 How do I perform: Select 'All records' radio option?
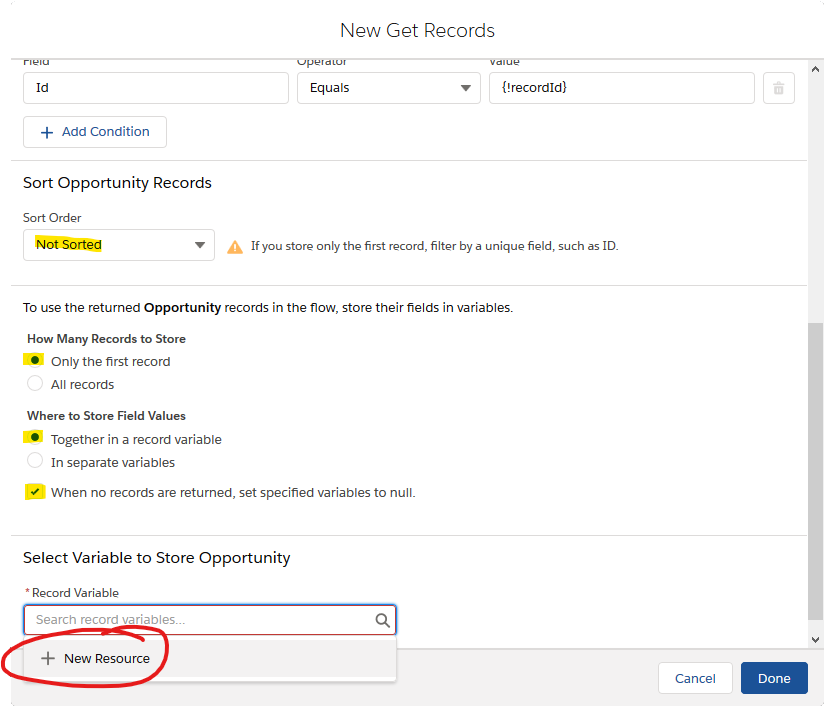point(35,383)
